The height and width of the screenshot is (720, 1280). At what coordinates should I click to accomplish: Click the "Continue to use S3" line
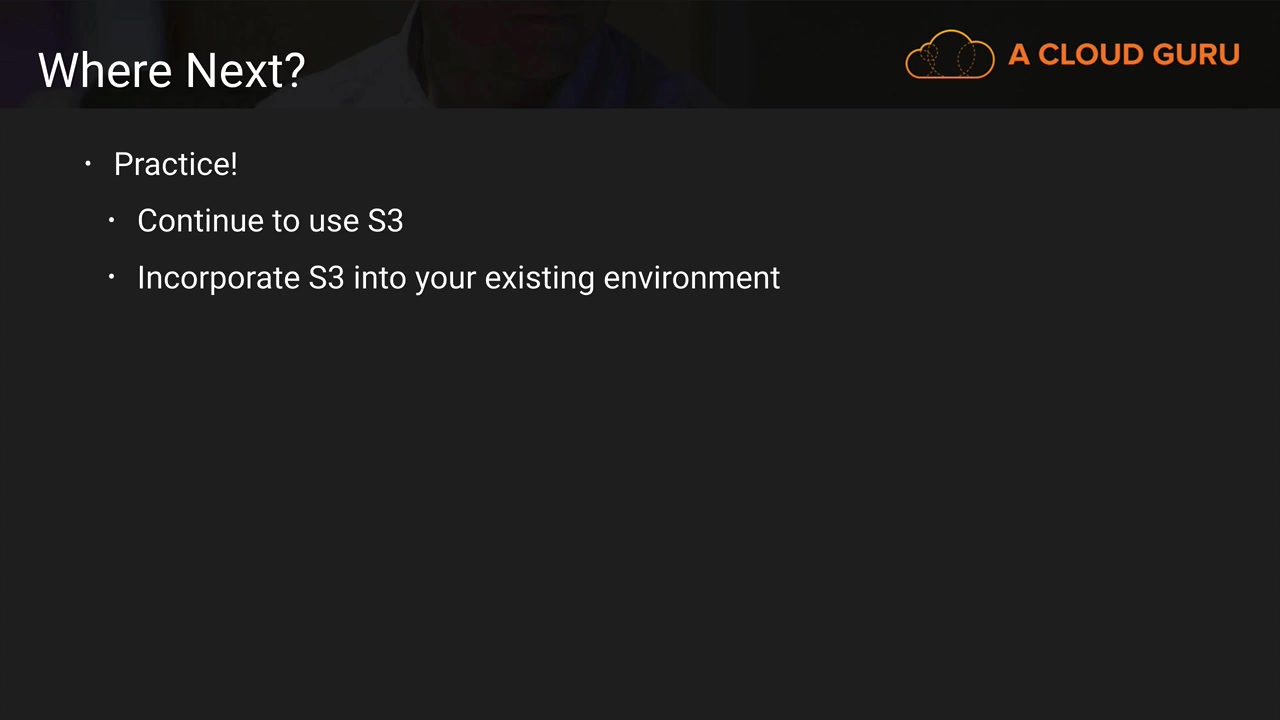[x=270, y=221]
